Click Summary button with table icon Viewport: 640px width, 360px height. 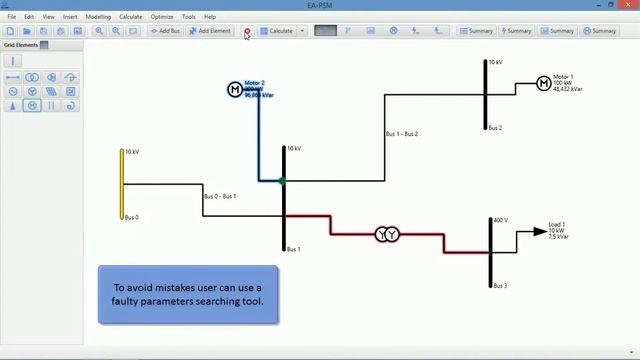(x=476, y=31)
